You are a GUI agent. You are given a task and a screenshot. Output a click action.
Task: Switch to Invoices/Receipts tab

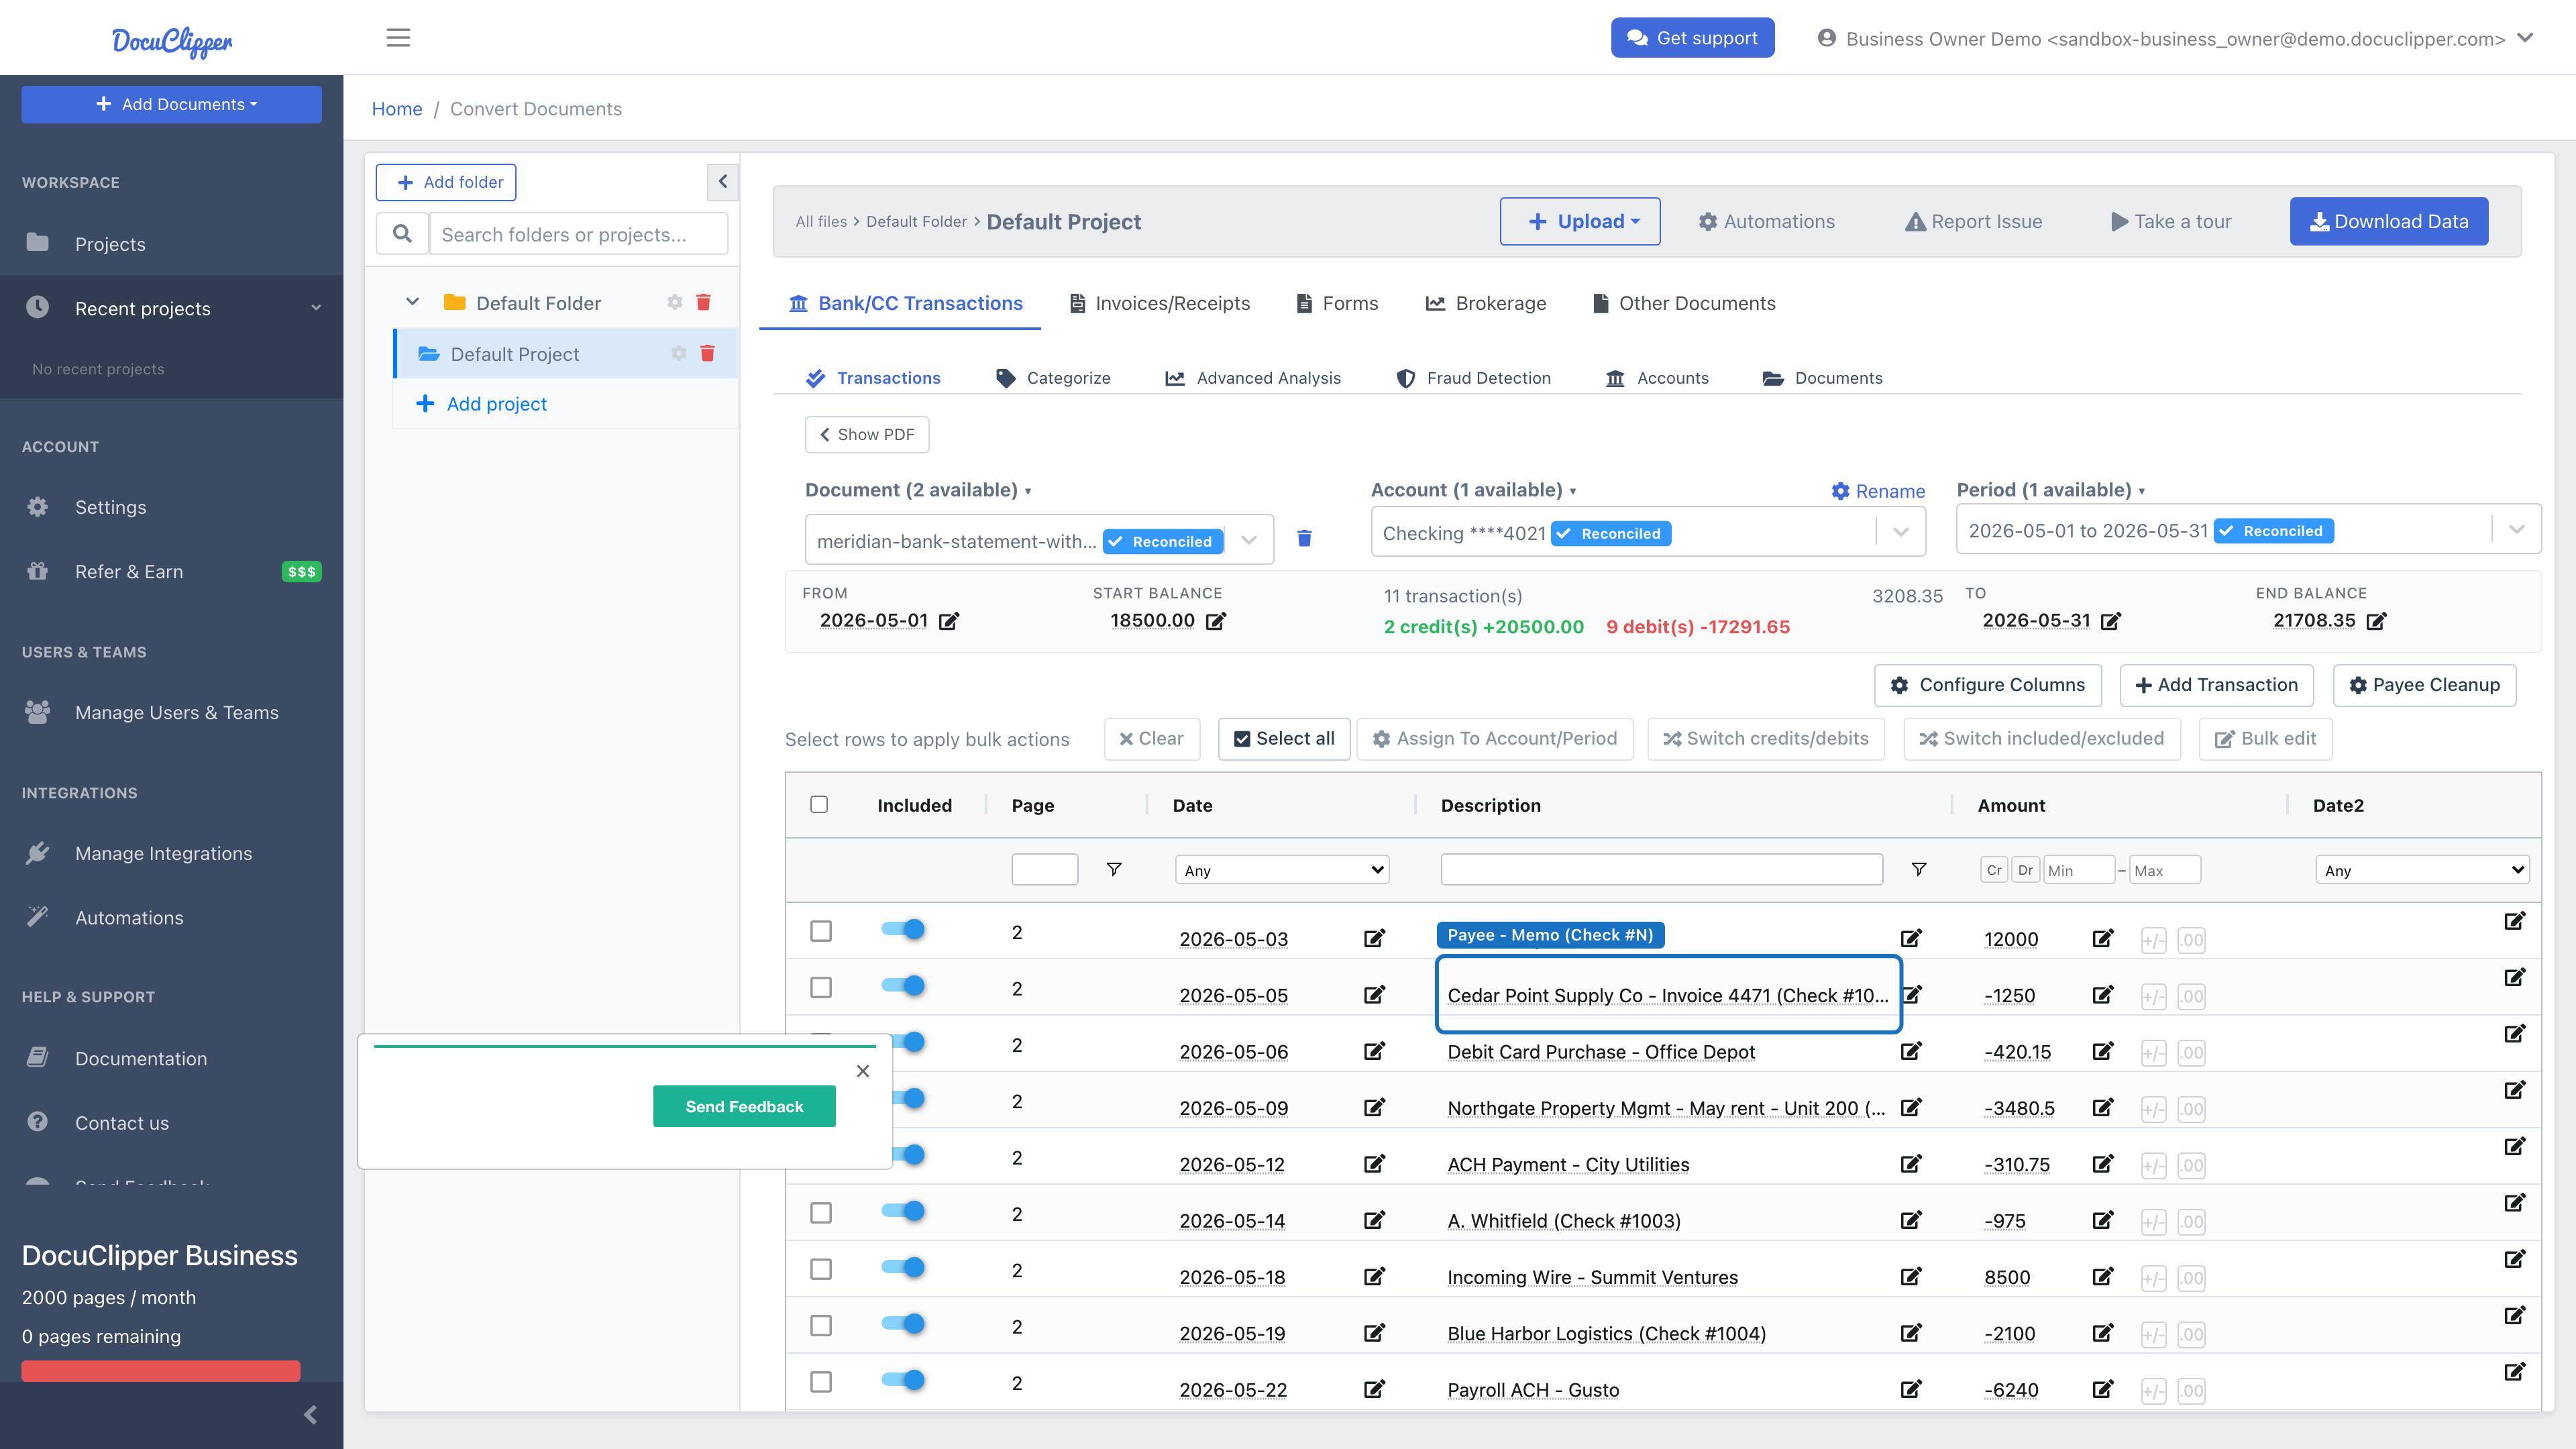pos(1160,303)
